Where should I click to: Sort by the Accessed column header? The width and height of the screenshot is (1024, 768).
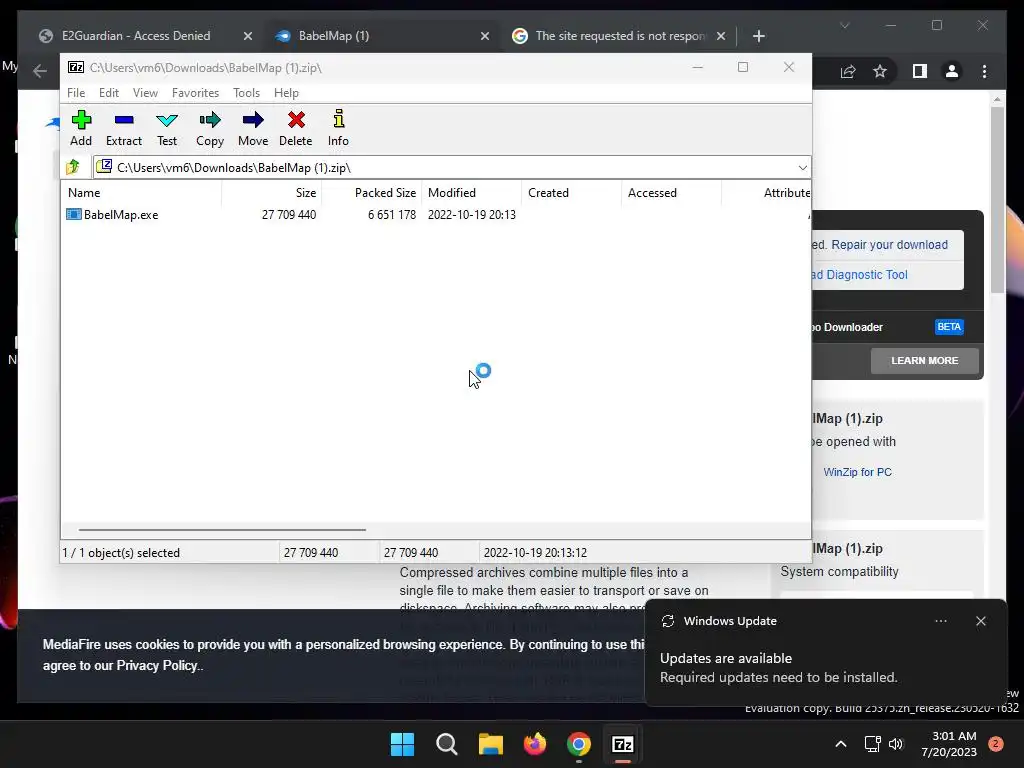click(671, 193)
